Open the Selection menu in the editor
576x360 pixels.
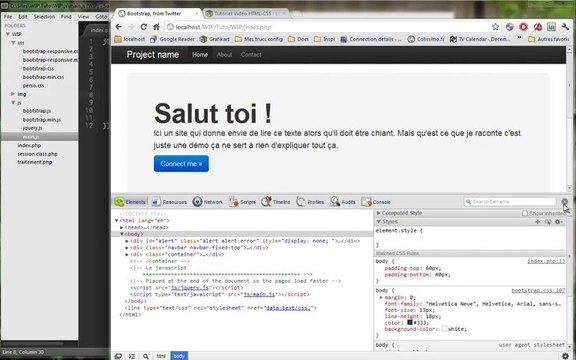44,17
